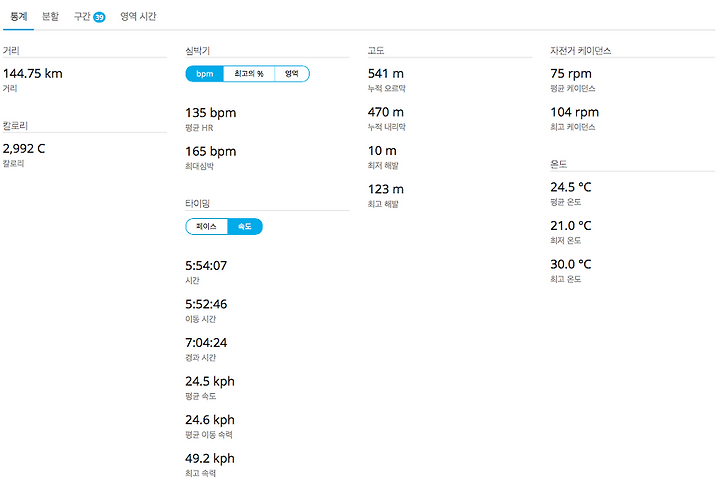Click the 5:54:07 time value
The image size is (720, 493).
pos(206,266)
